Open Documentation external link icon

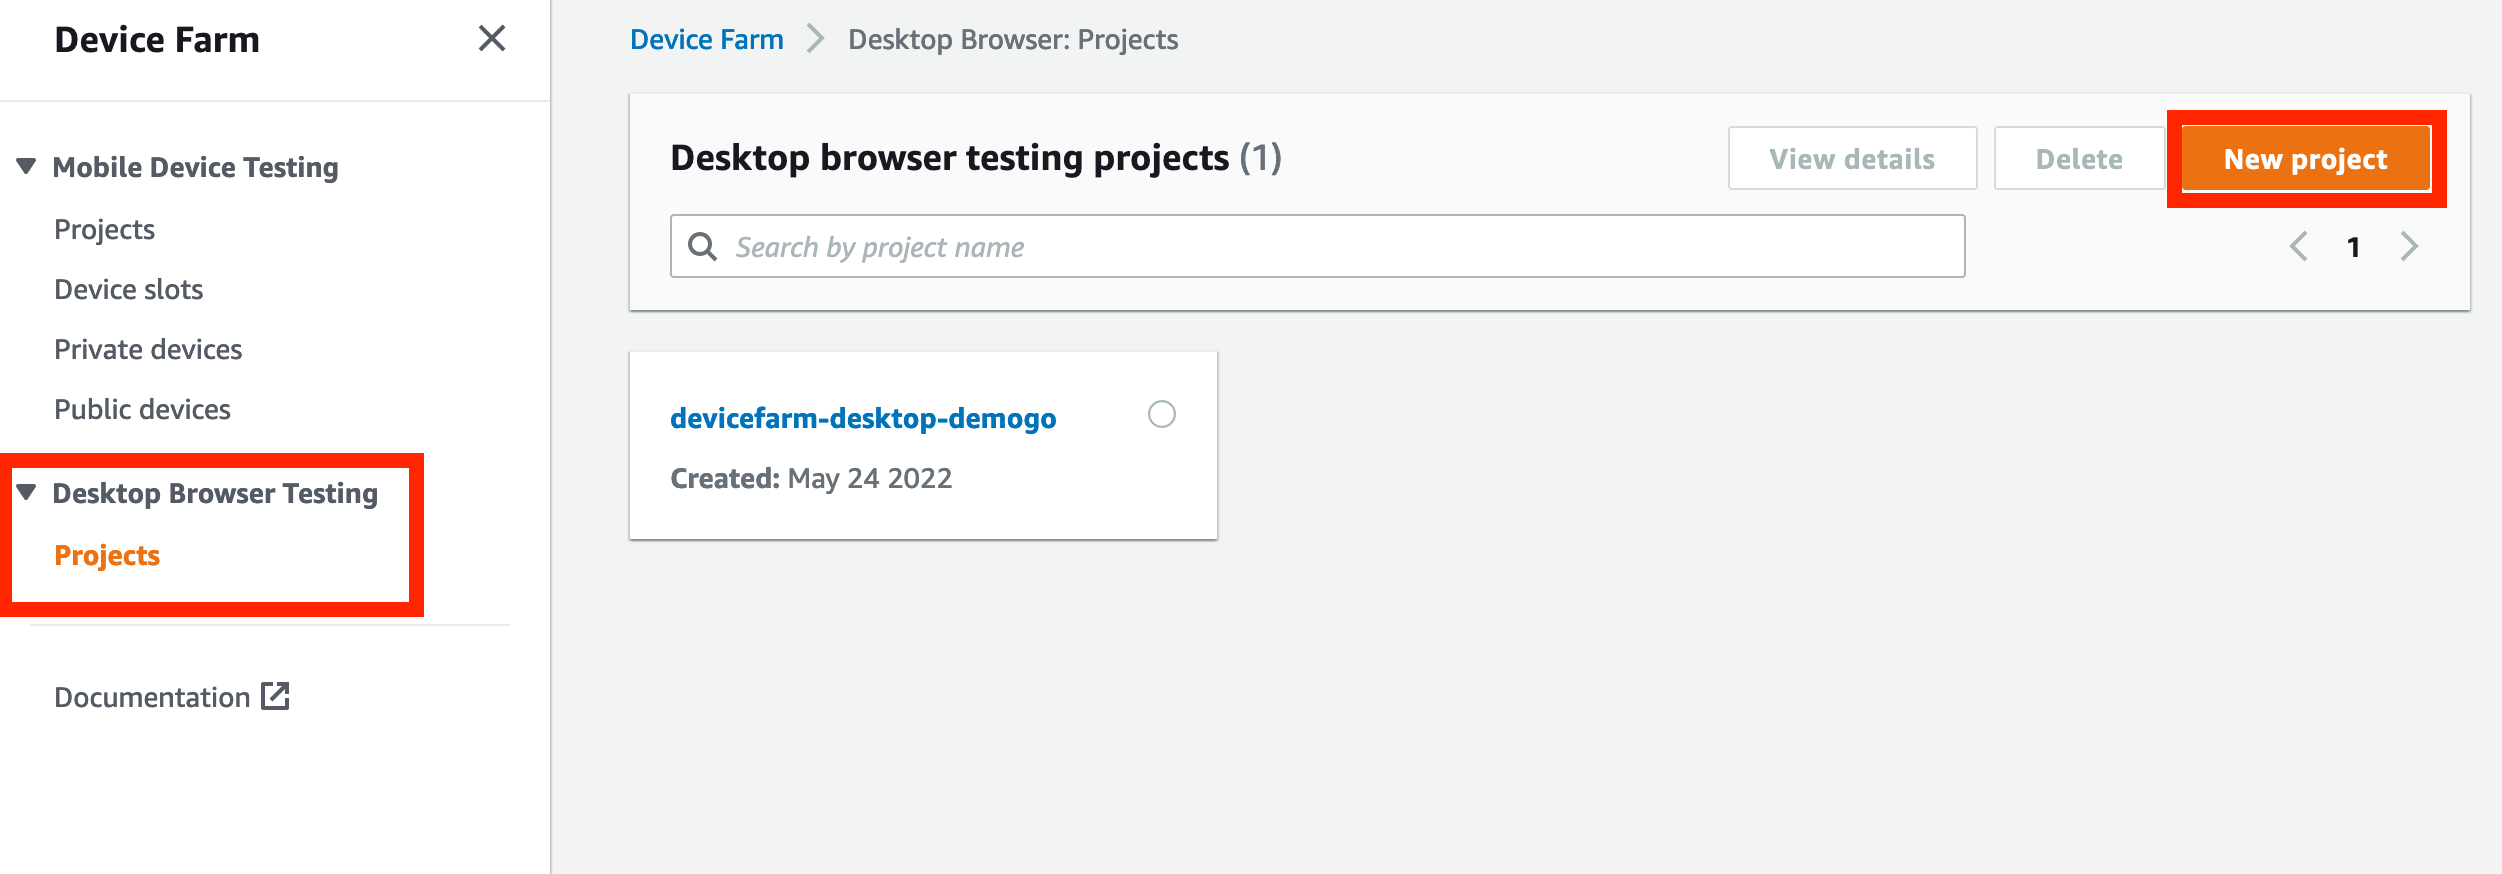275,696
